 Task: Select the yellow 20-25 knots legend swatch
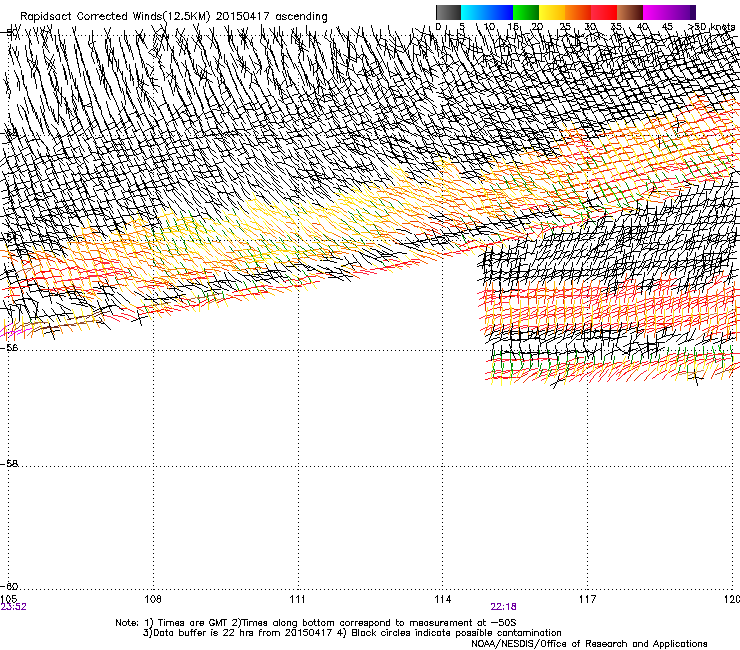pyautogui.click(x=552, y=12)
